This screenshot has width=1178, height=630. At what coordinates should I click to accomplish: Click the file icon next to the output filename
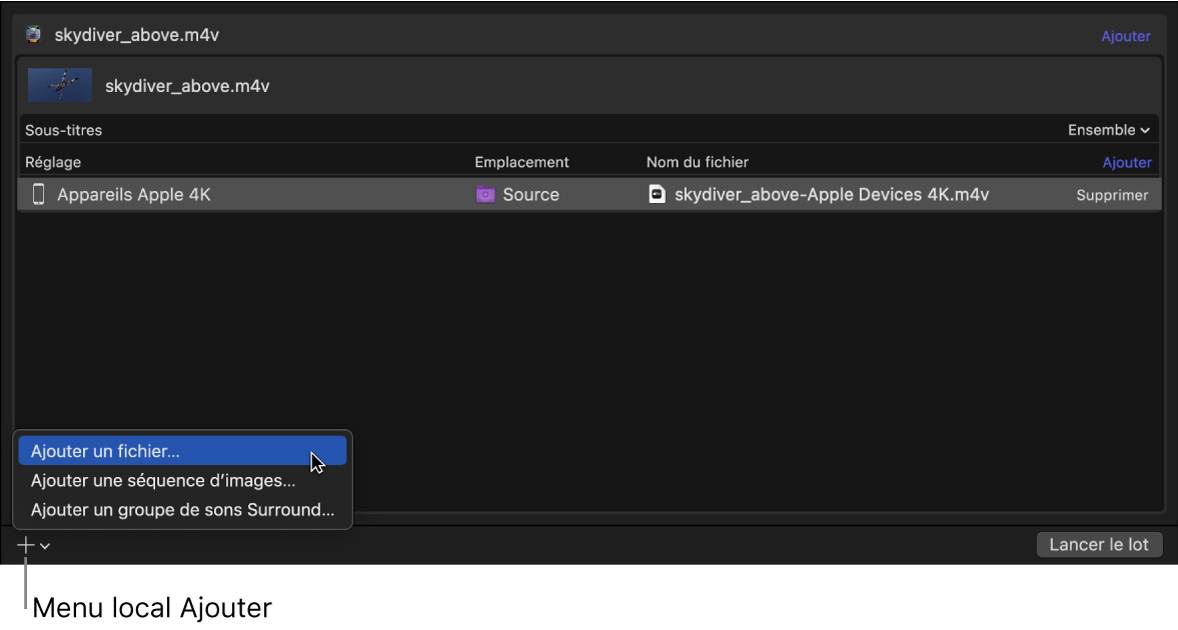pos(657,195)
